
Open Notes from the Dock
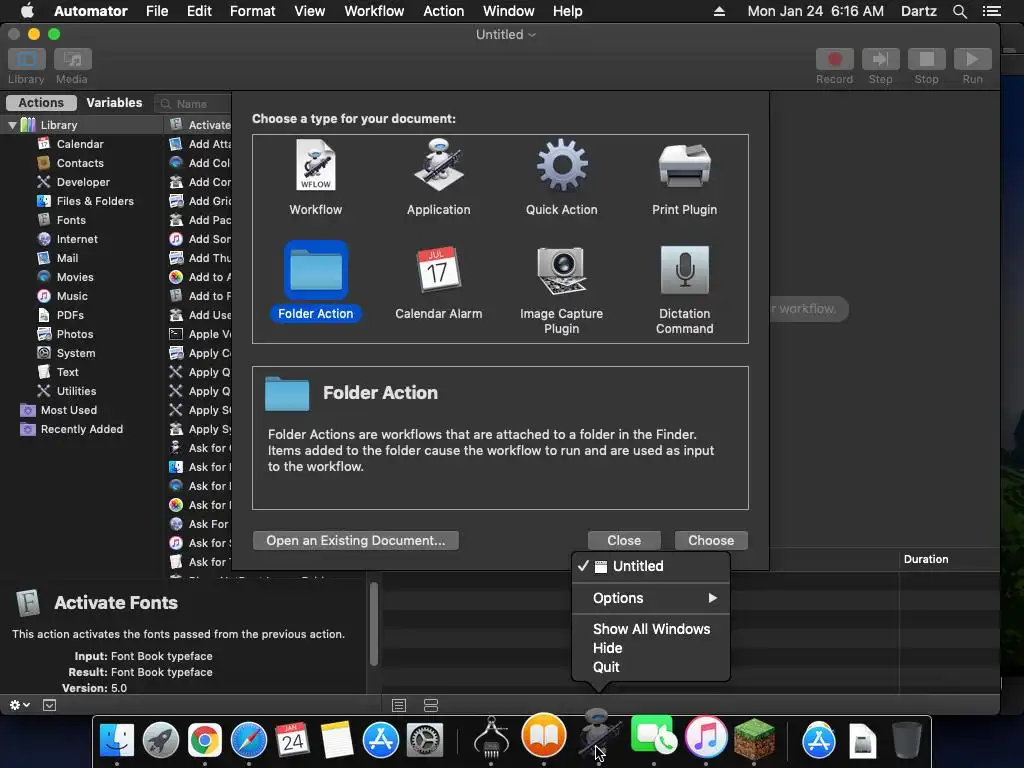coord(337,741)
